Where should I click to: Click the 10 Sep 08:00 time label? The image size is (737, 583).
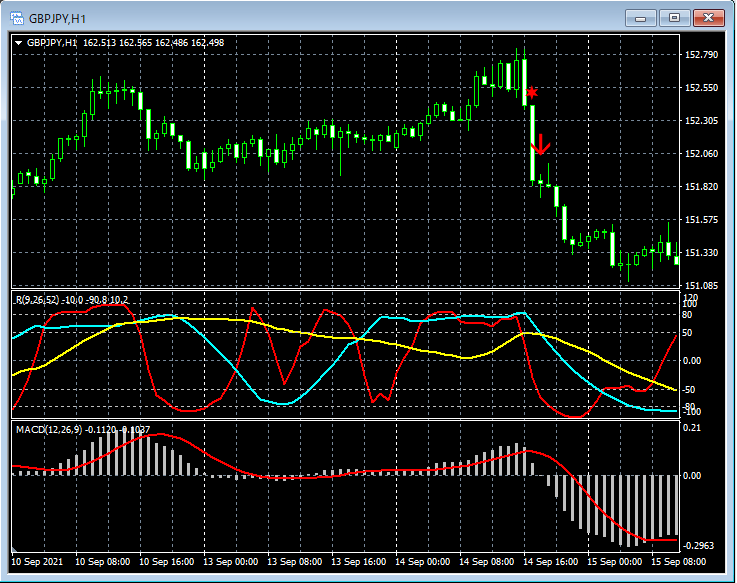pos(102,561)
